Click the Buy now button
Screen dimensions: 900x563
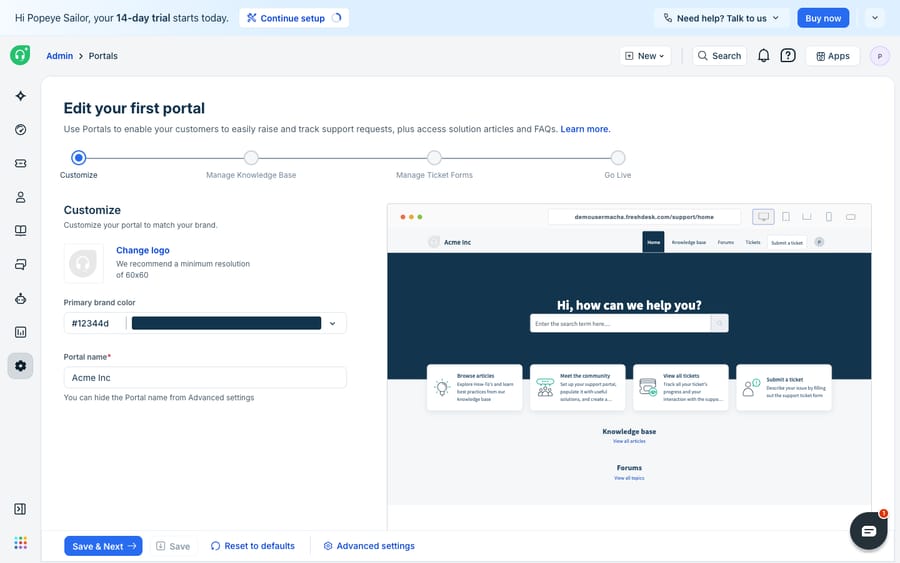point(823,18)
